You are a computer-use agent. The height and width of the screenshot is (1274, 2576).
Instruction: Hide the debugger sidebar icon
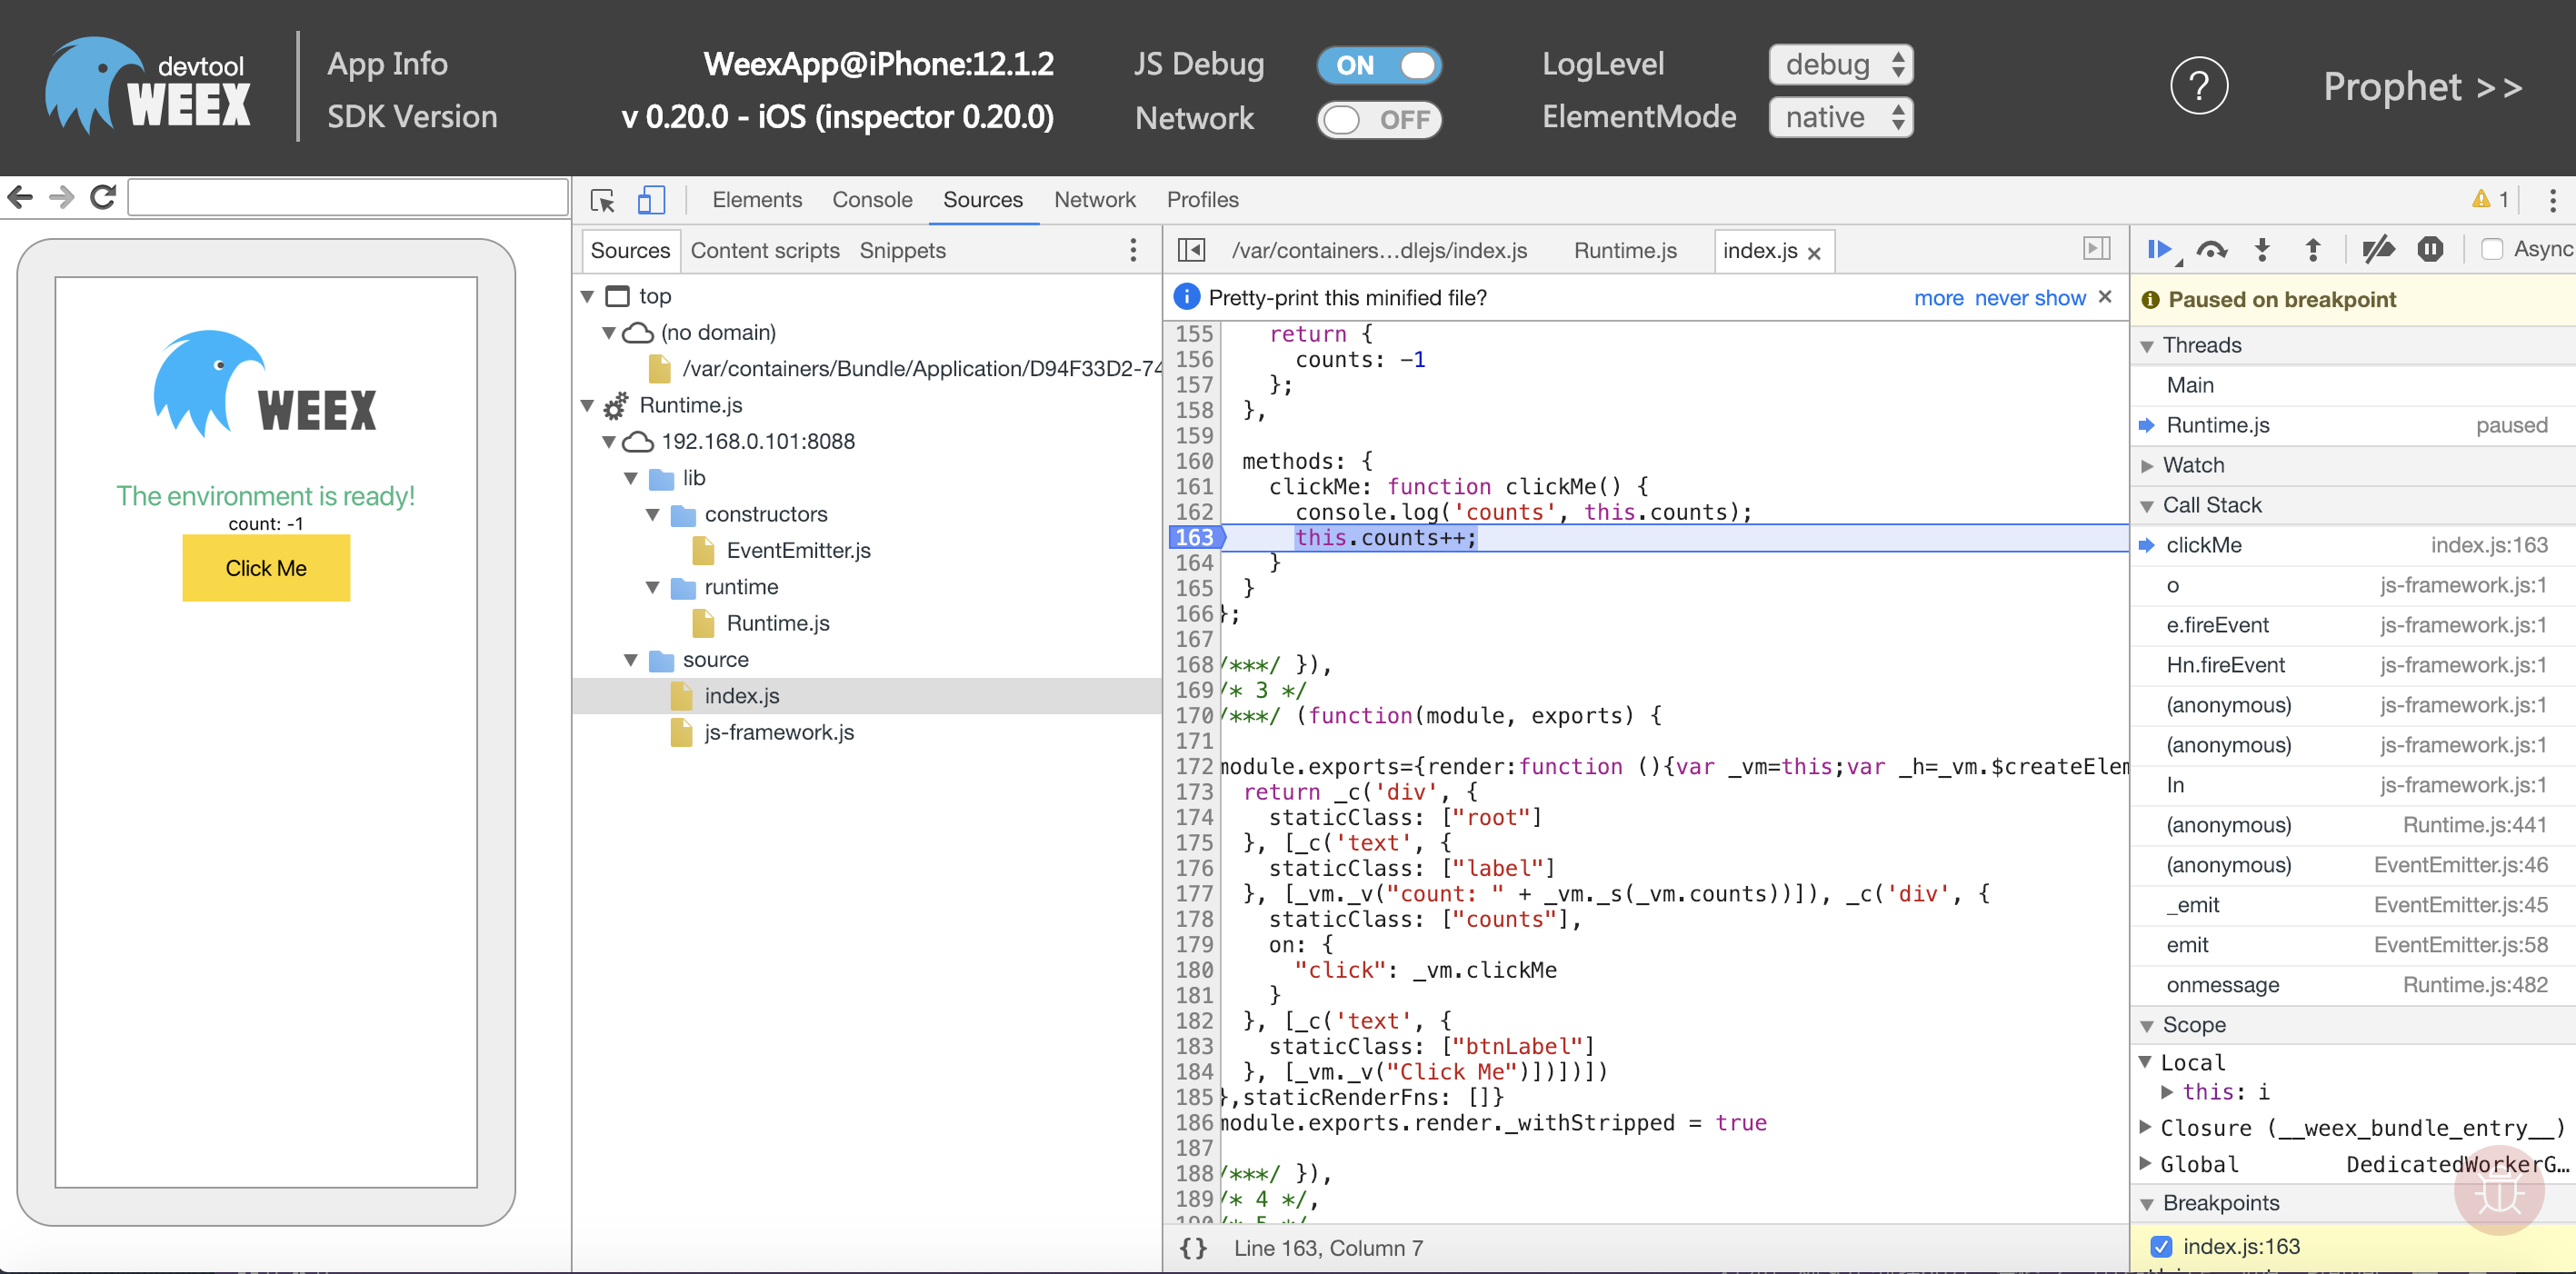click(x=2096, y=249)
